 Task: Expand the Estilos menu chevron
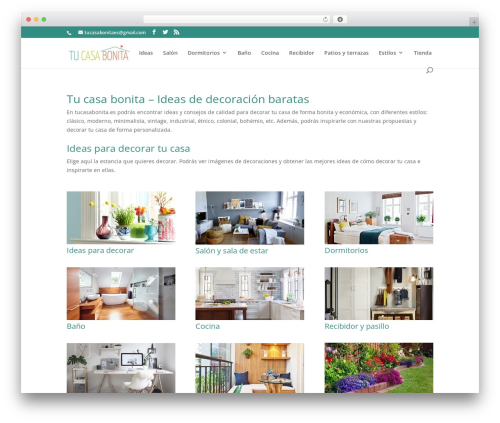tap(400, 53)
